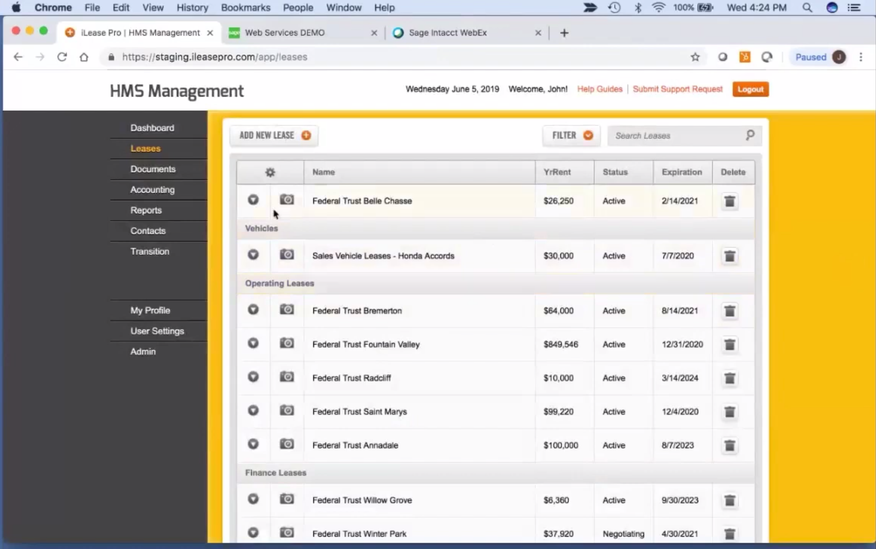Expand the Federal Trust Fountain Valley row arrow
The height and width of the screenshot is (549, 876).
[x=253, y=343]
